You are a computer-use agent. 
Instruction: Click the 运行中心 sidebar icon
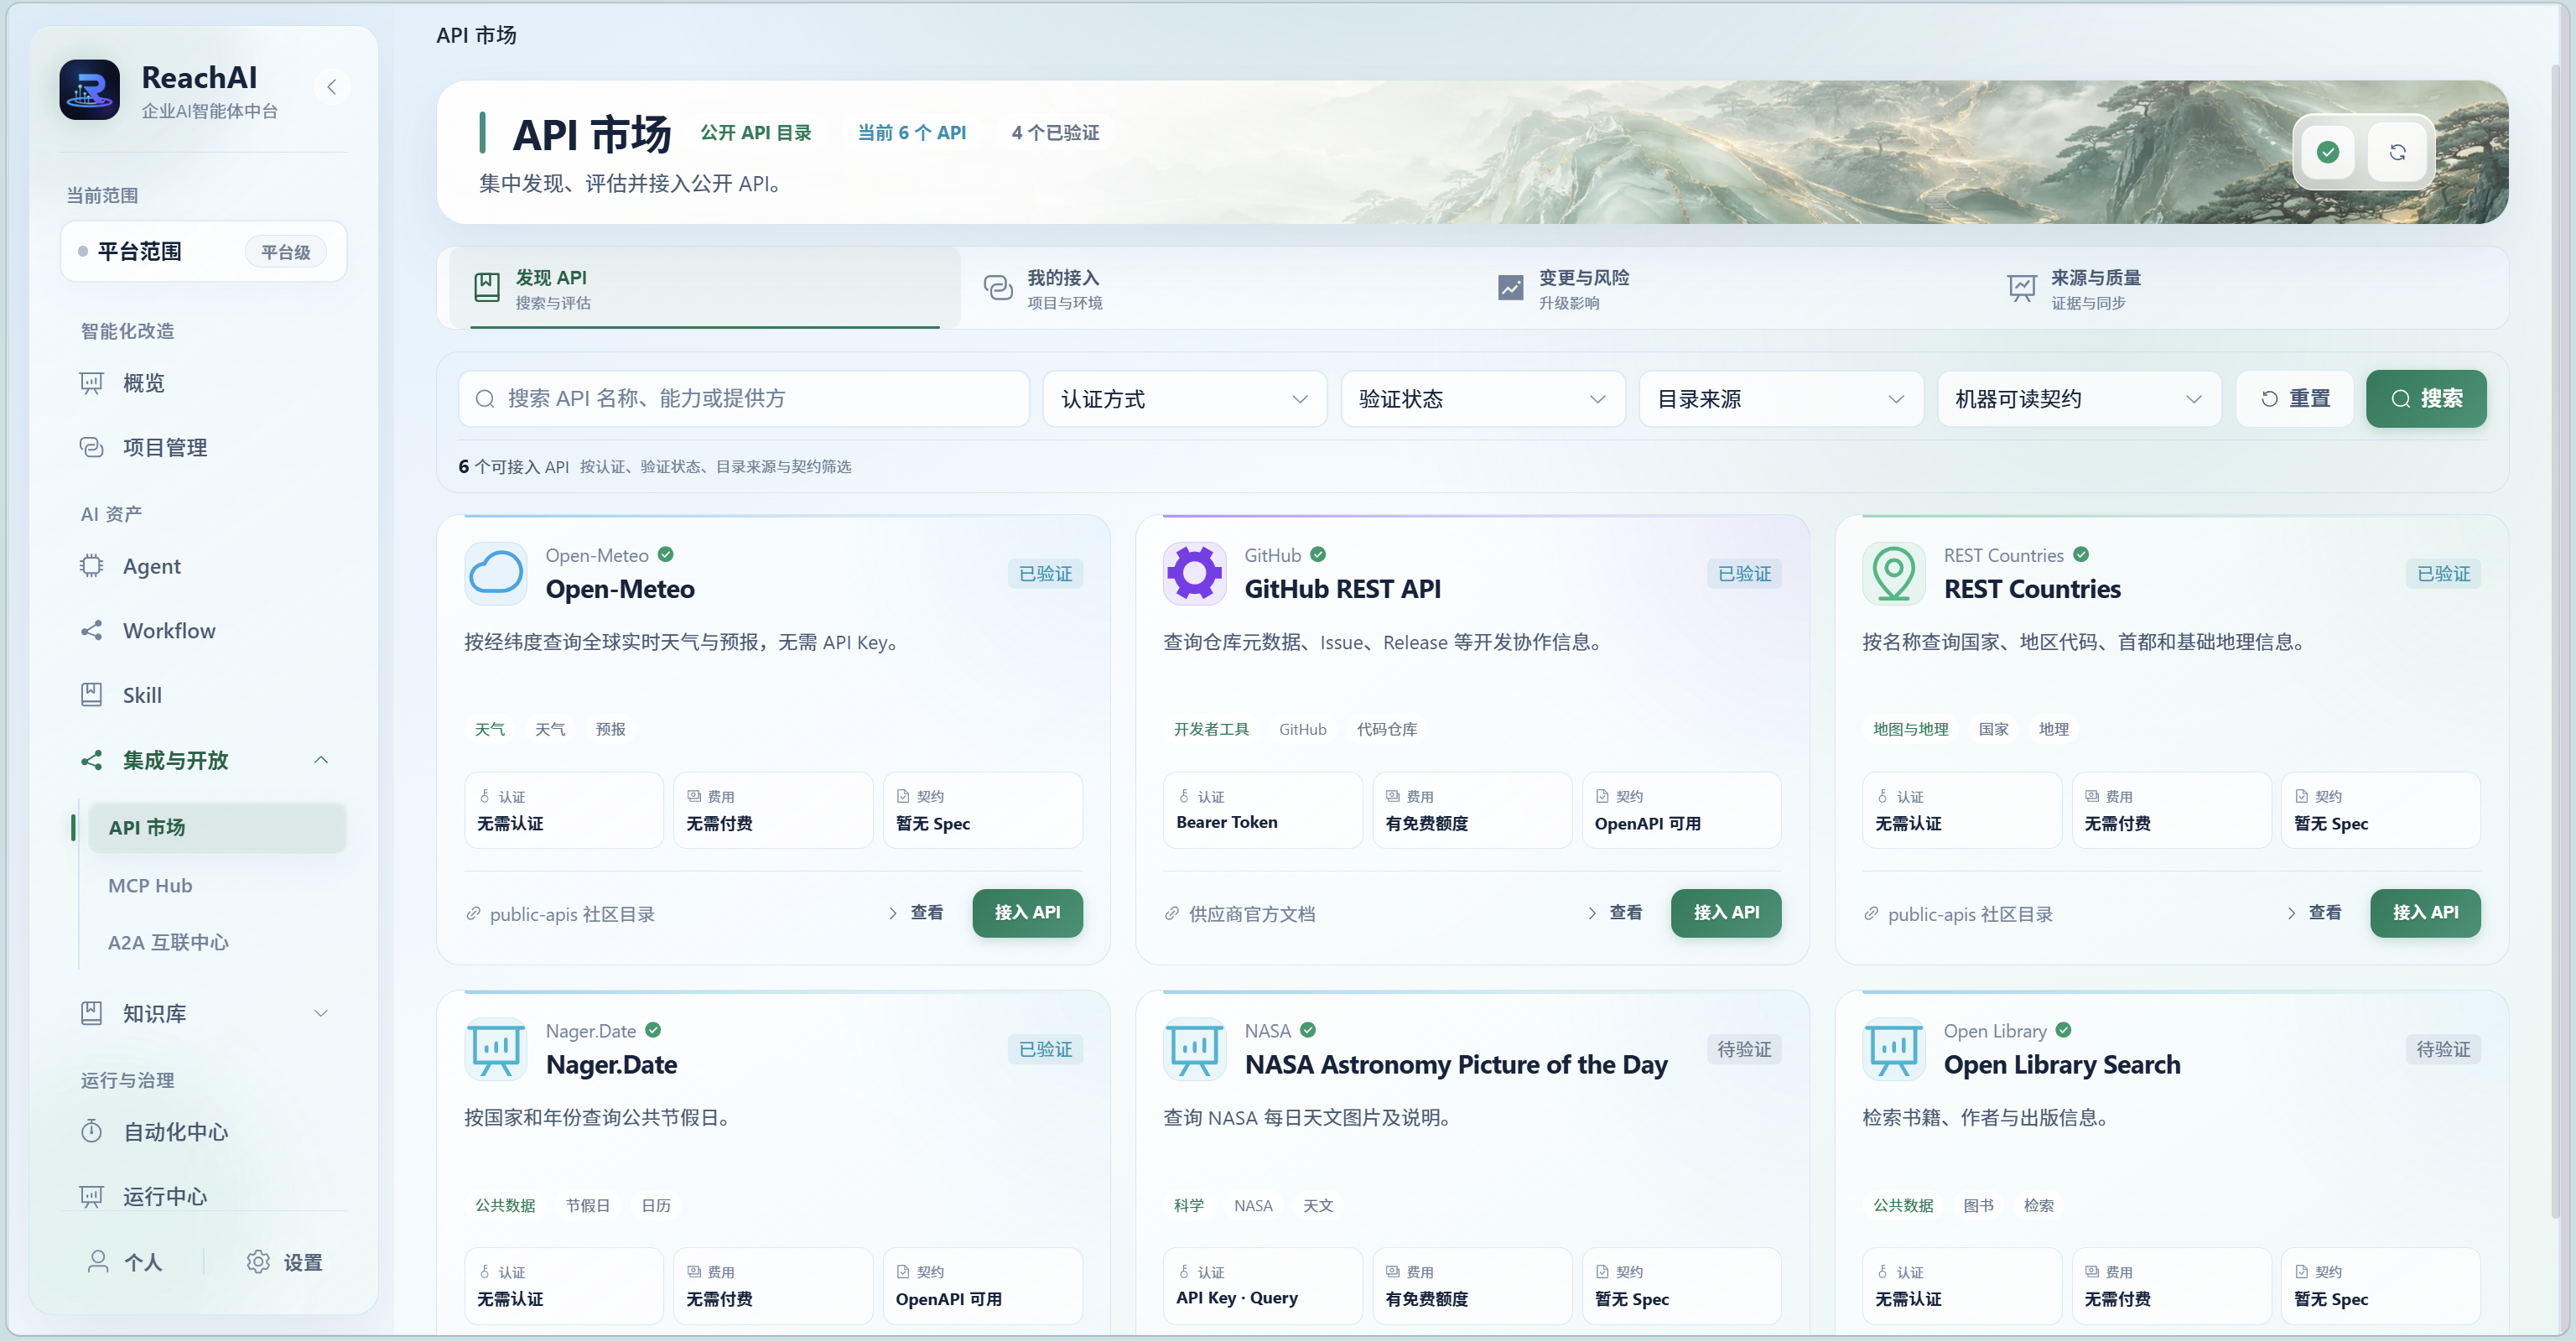(x=91, y=1196)
